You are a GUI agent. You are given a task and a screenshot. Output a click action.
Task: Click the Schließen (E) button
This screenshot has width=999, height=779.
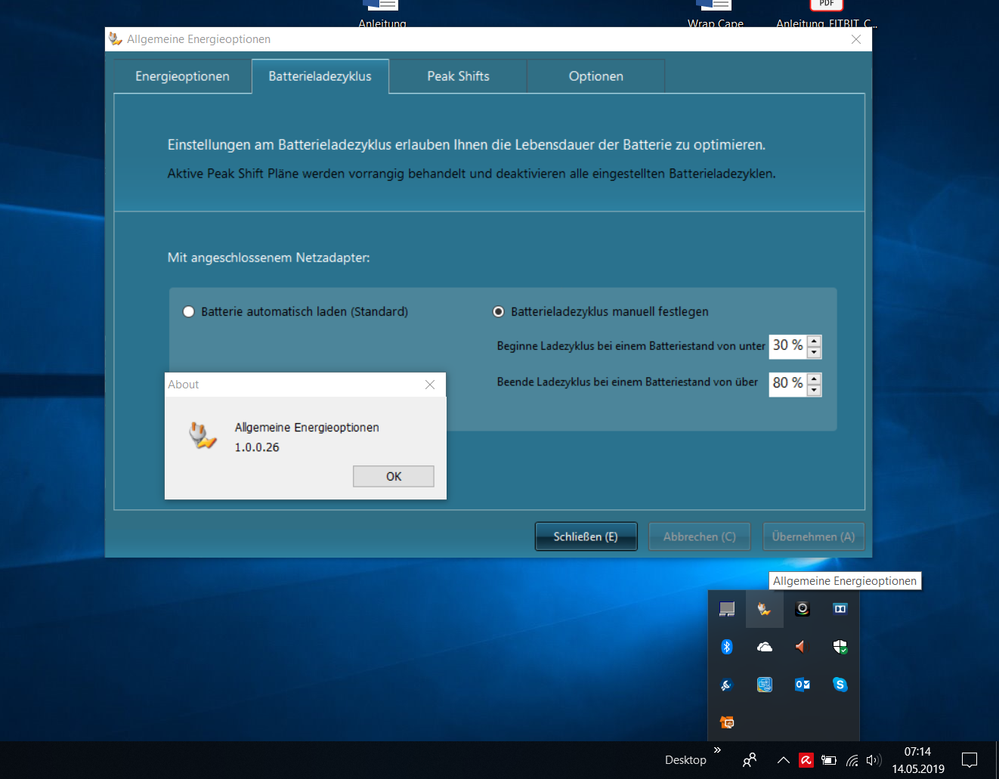(586, 537)
